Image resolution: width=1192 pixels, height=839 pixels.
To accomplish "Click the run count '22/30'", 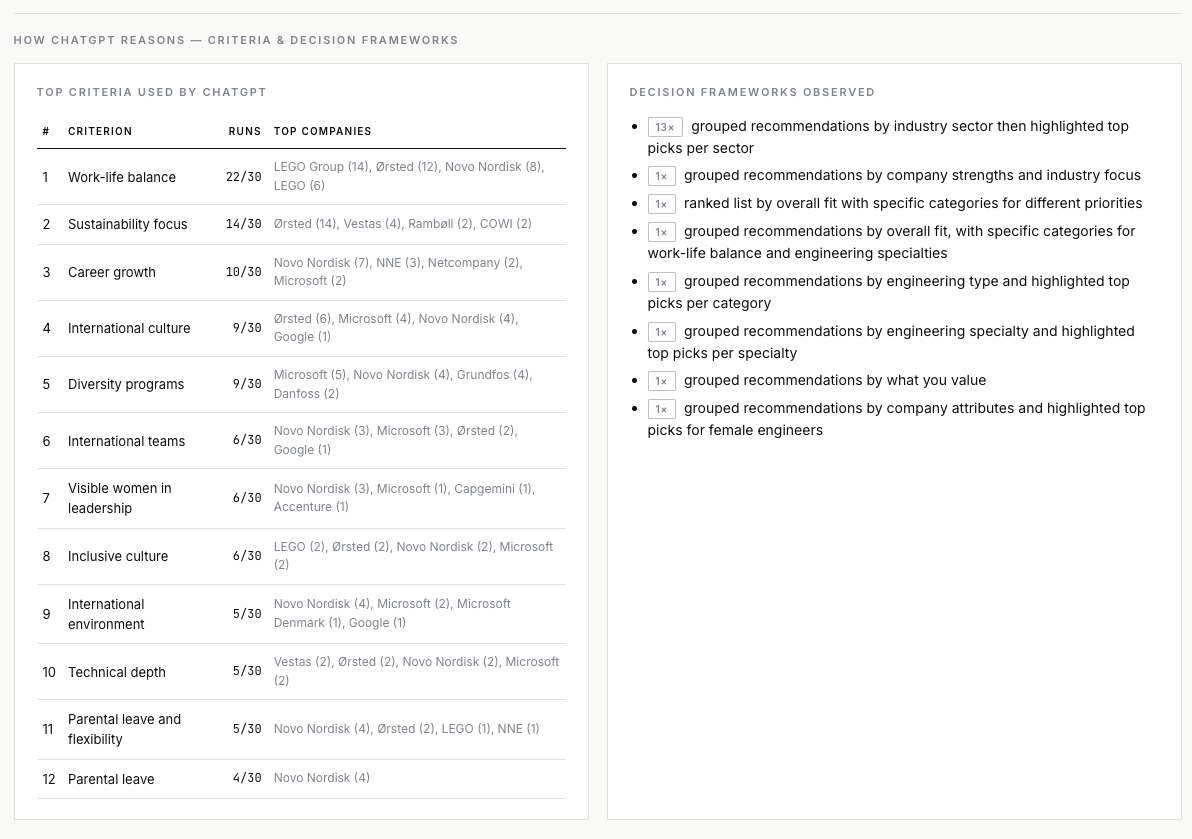I will point(243,177).
